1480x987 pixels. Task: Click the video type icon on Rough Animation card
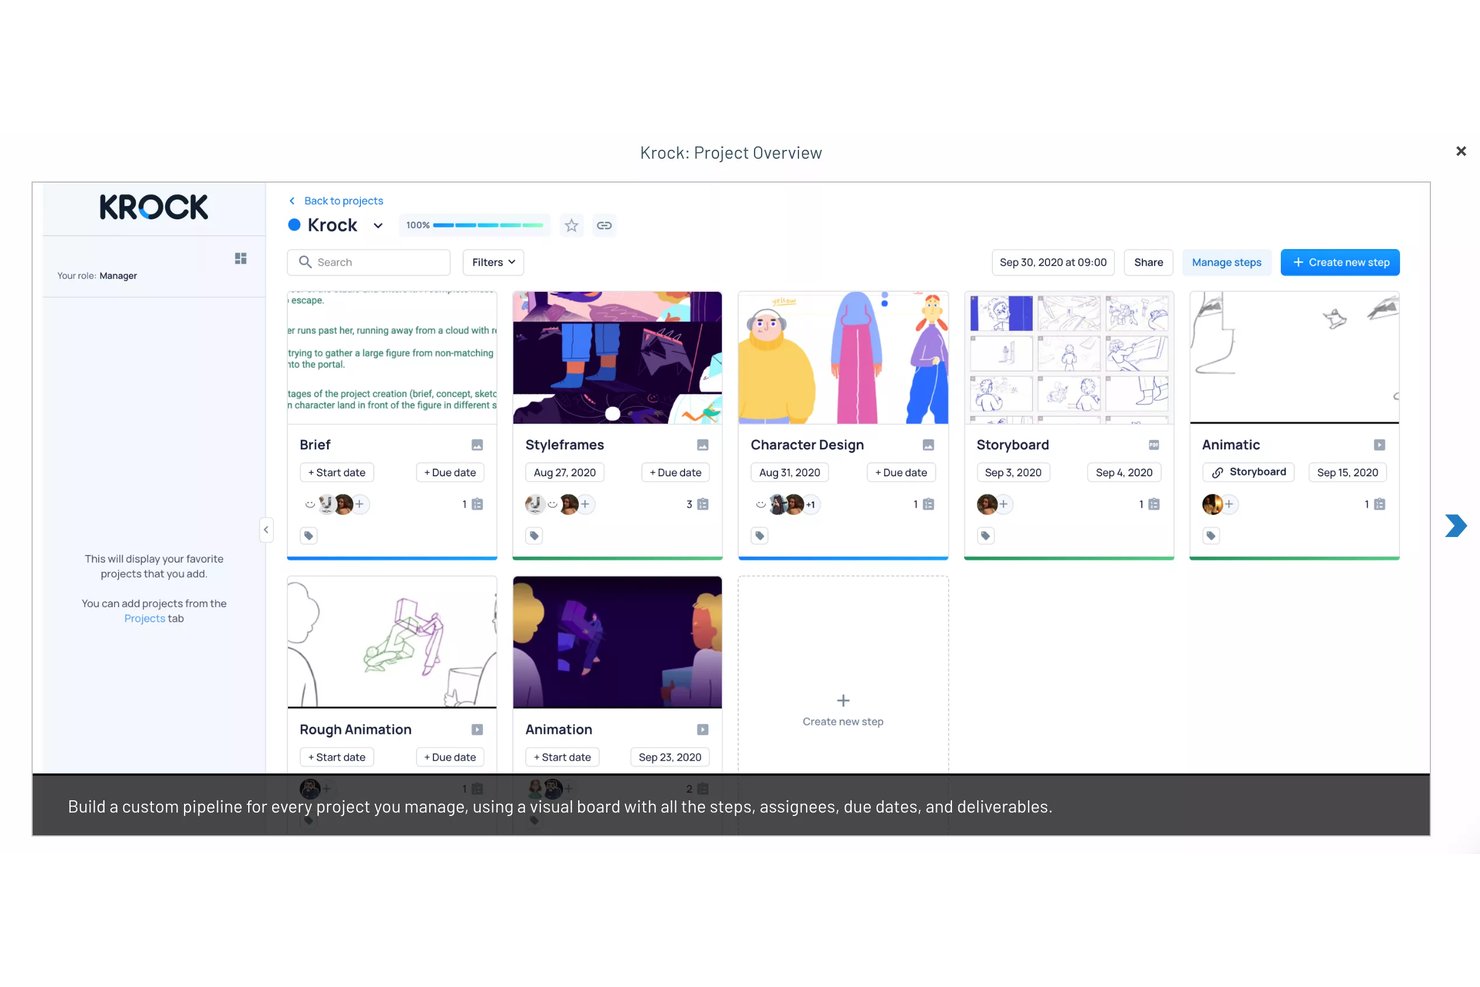point(477,730)
